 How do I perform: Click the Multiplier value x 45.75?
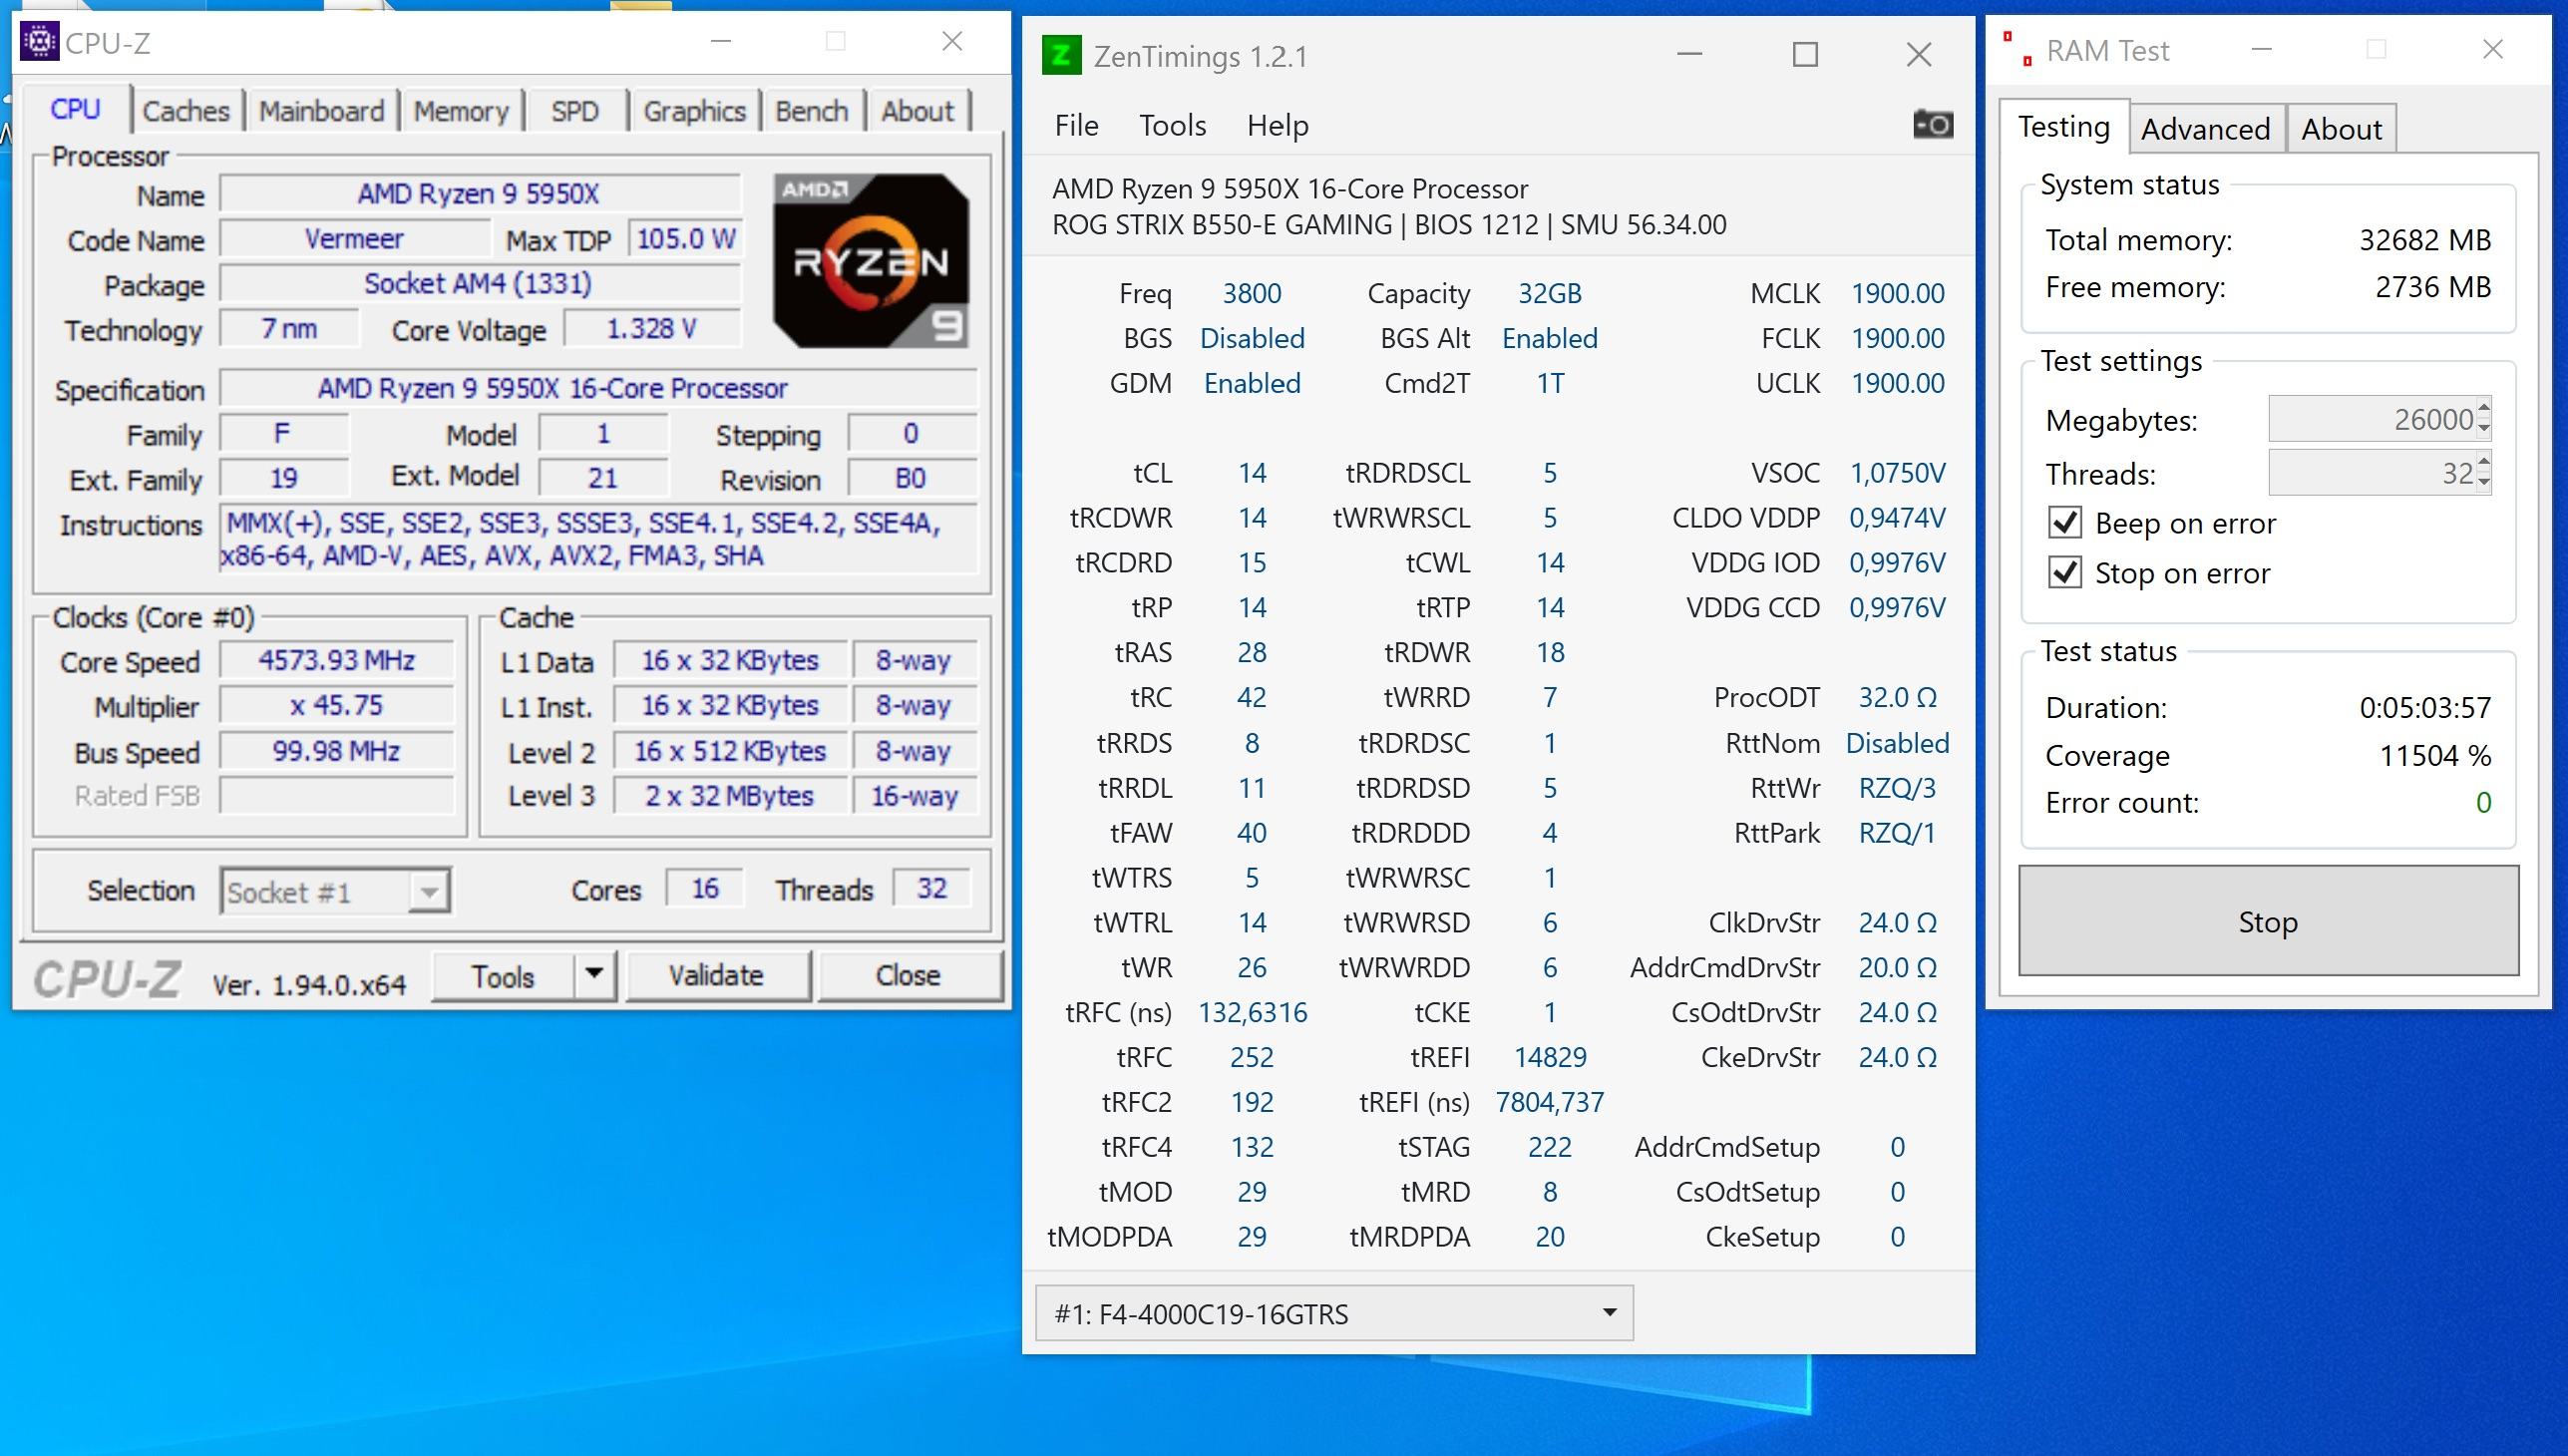(x=336, y=705)
